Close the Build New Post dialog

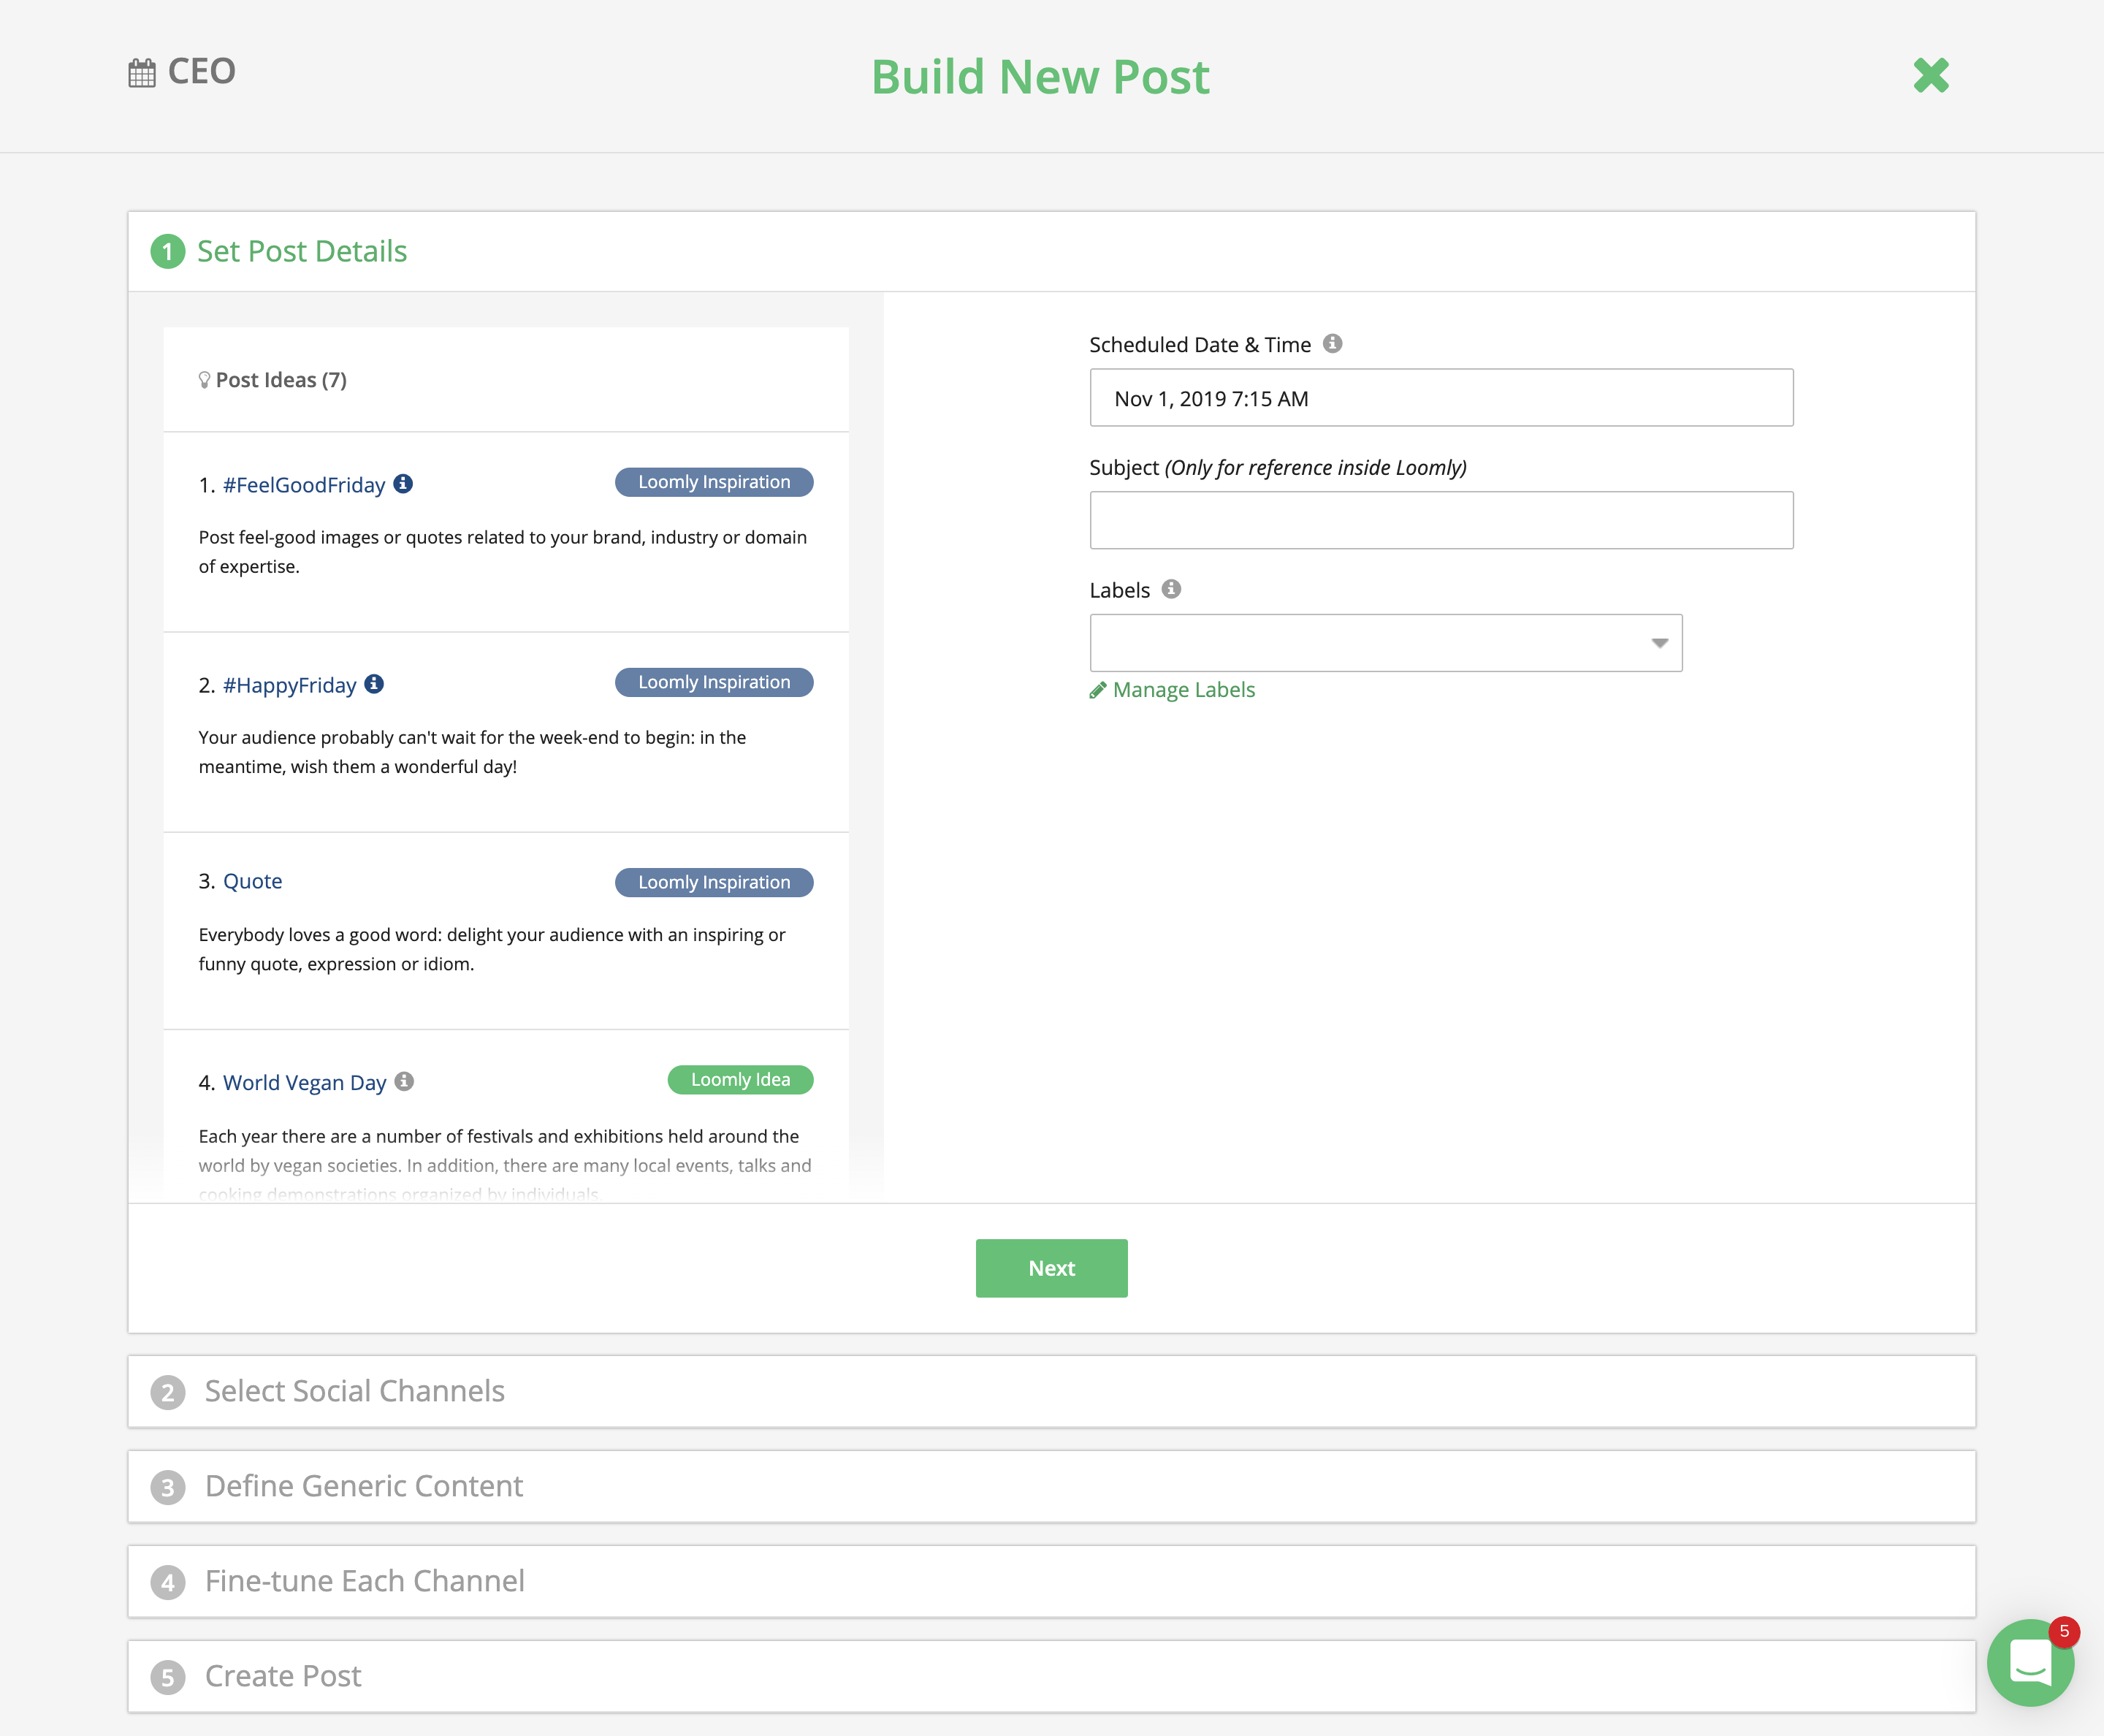click(1930, 75)
